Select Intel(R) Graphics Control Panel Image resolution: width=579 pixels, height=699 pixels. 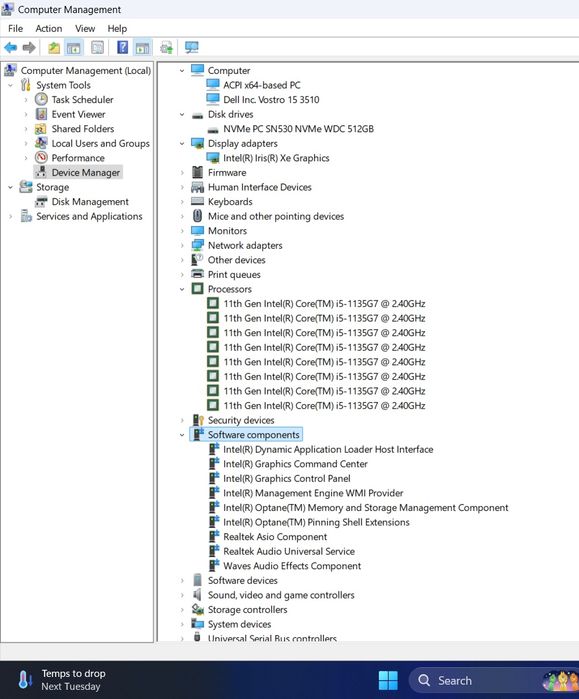coord(287,478)
